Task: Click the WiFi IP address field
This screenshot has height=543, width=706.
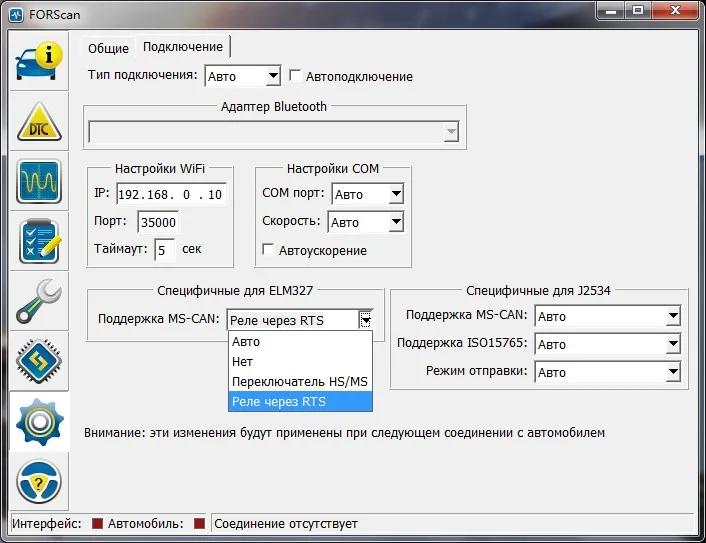Action: [171, 194]
